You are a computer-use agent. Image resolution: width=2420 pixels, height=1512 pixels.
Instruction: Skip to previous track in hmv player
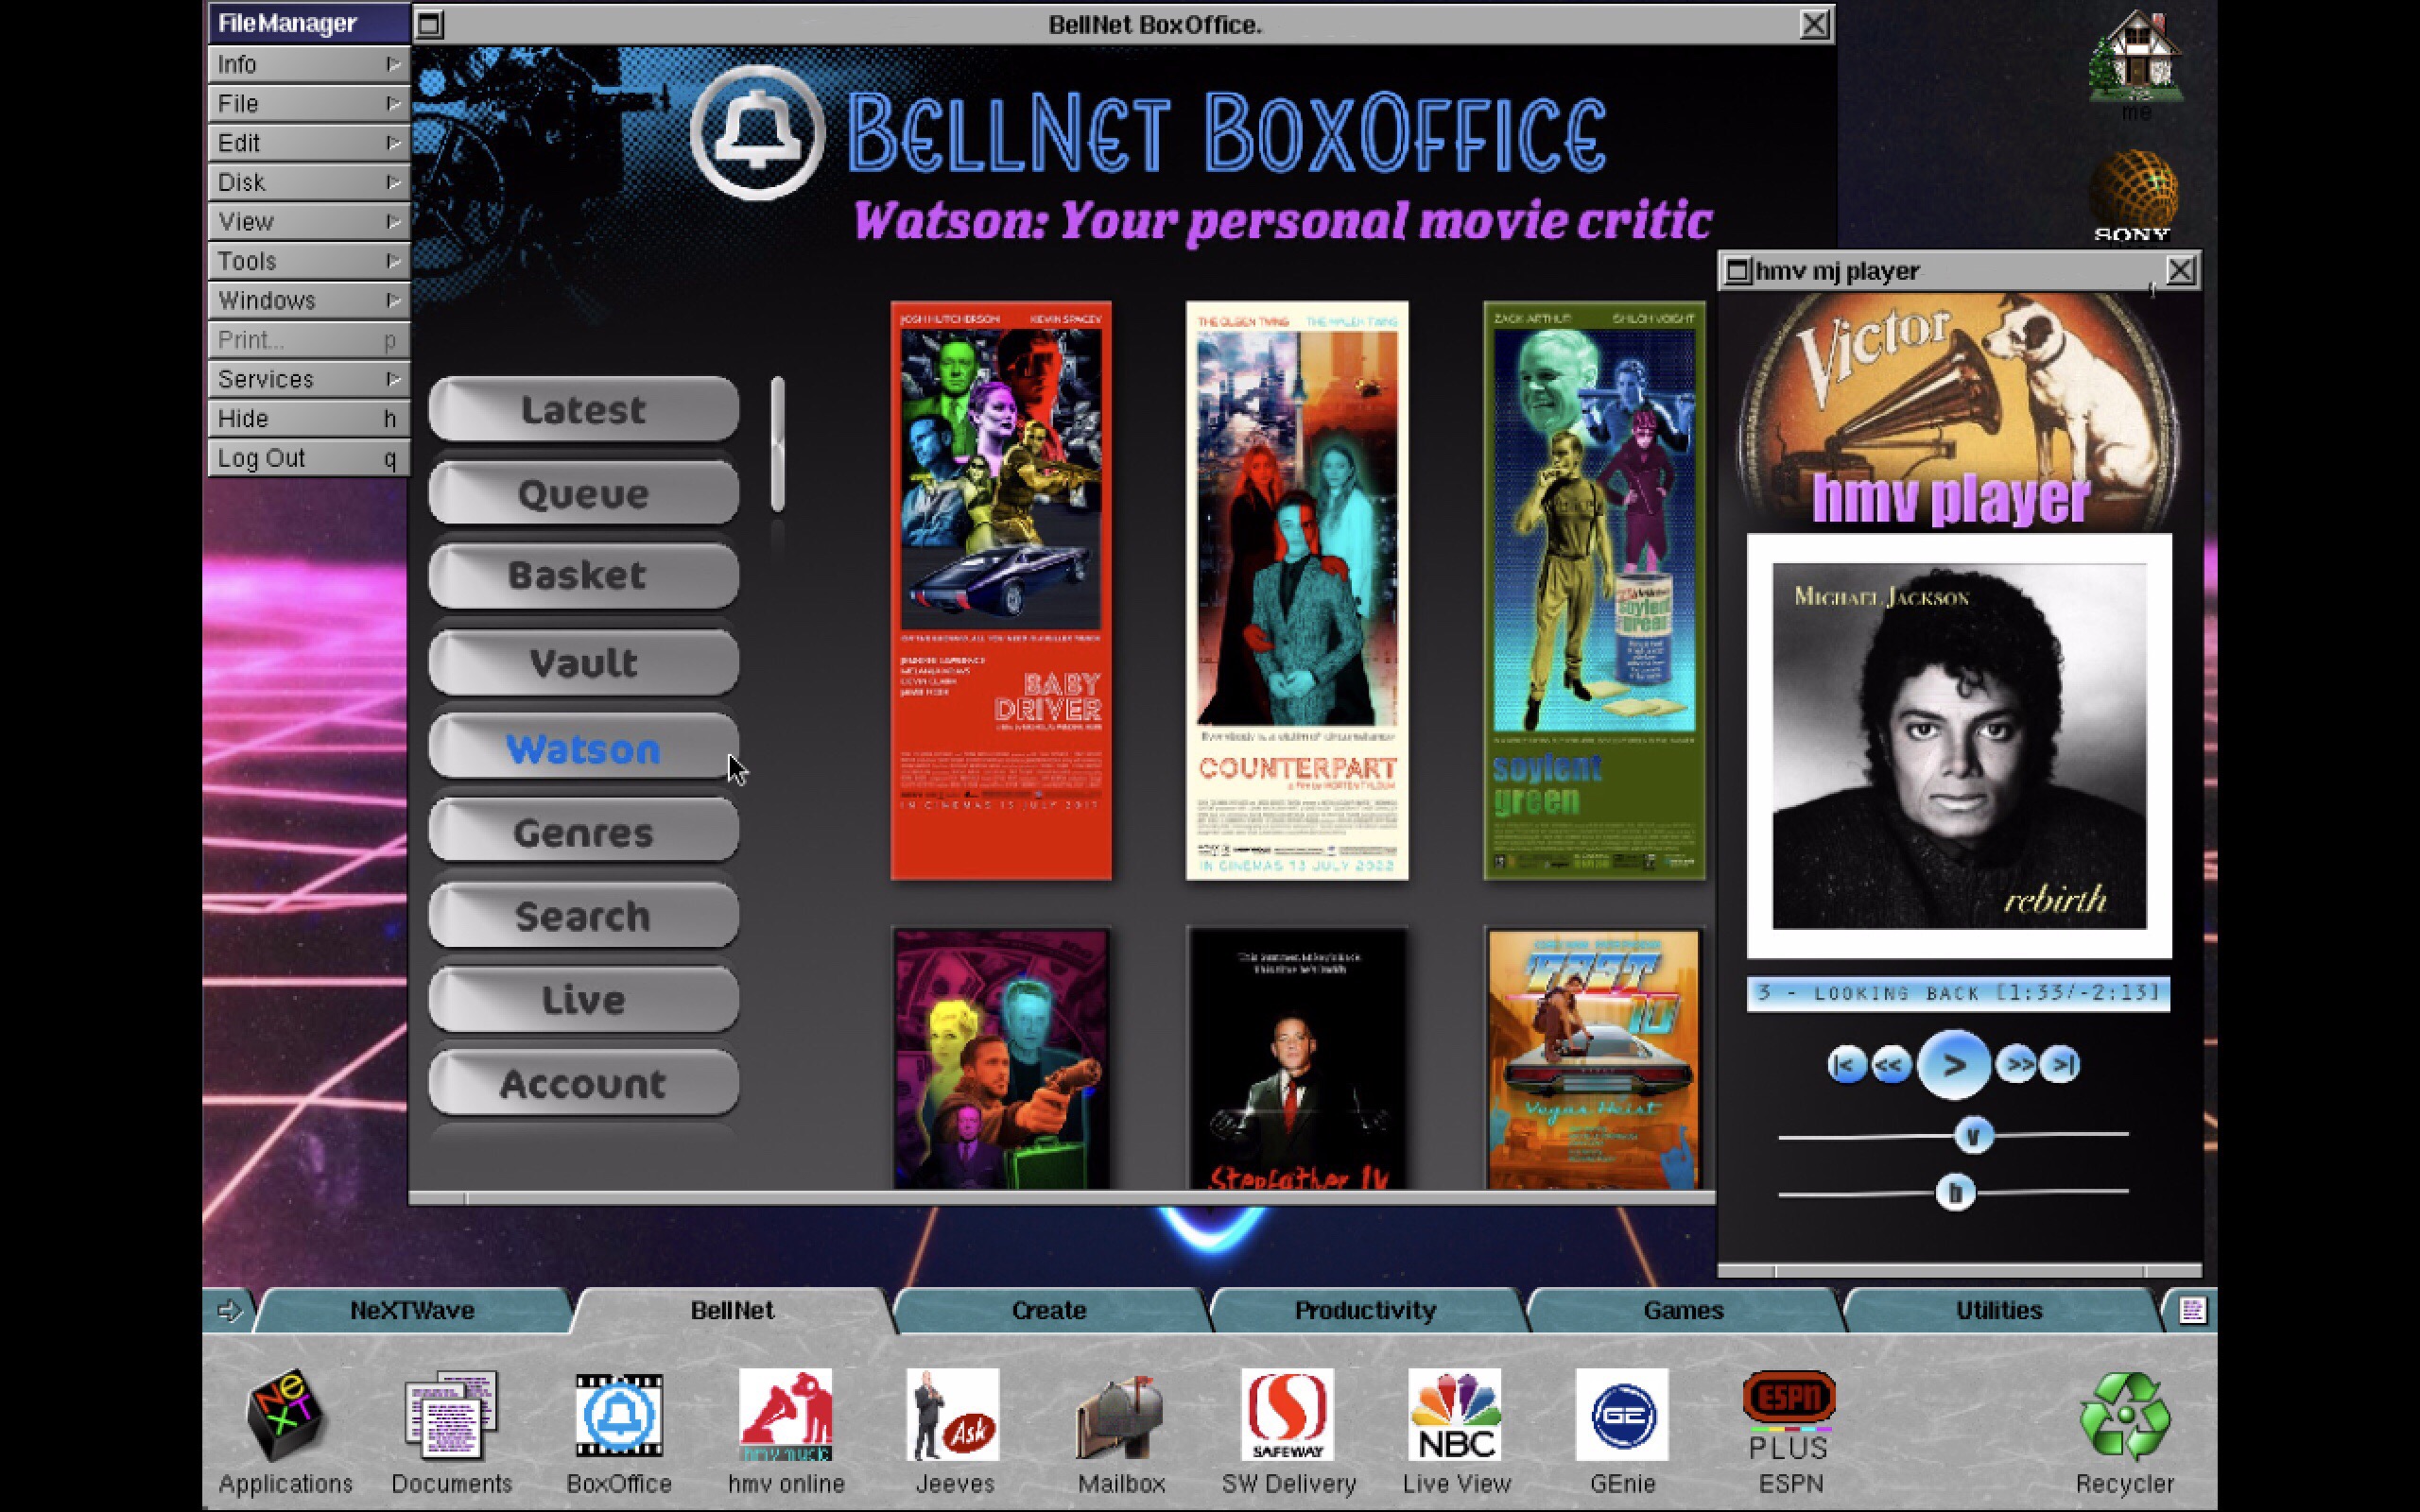tap(1846, 1065)
